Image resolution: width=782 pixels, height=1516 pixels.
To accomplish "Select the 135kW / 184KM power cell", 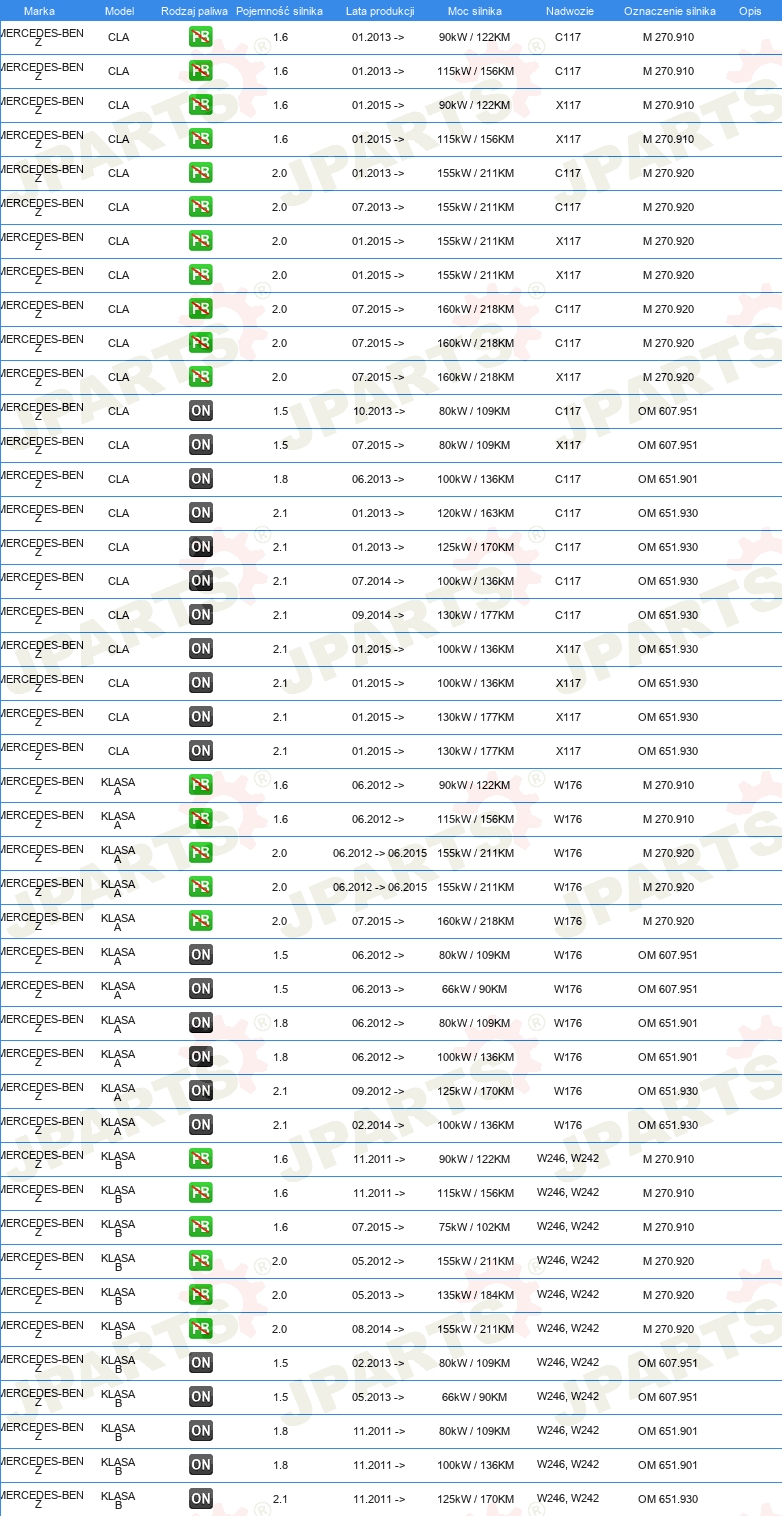I will point(476,1295).
